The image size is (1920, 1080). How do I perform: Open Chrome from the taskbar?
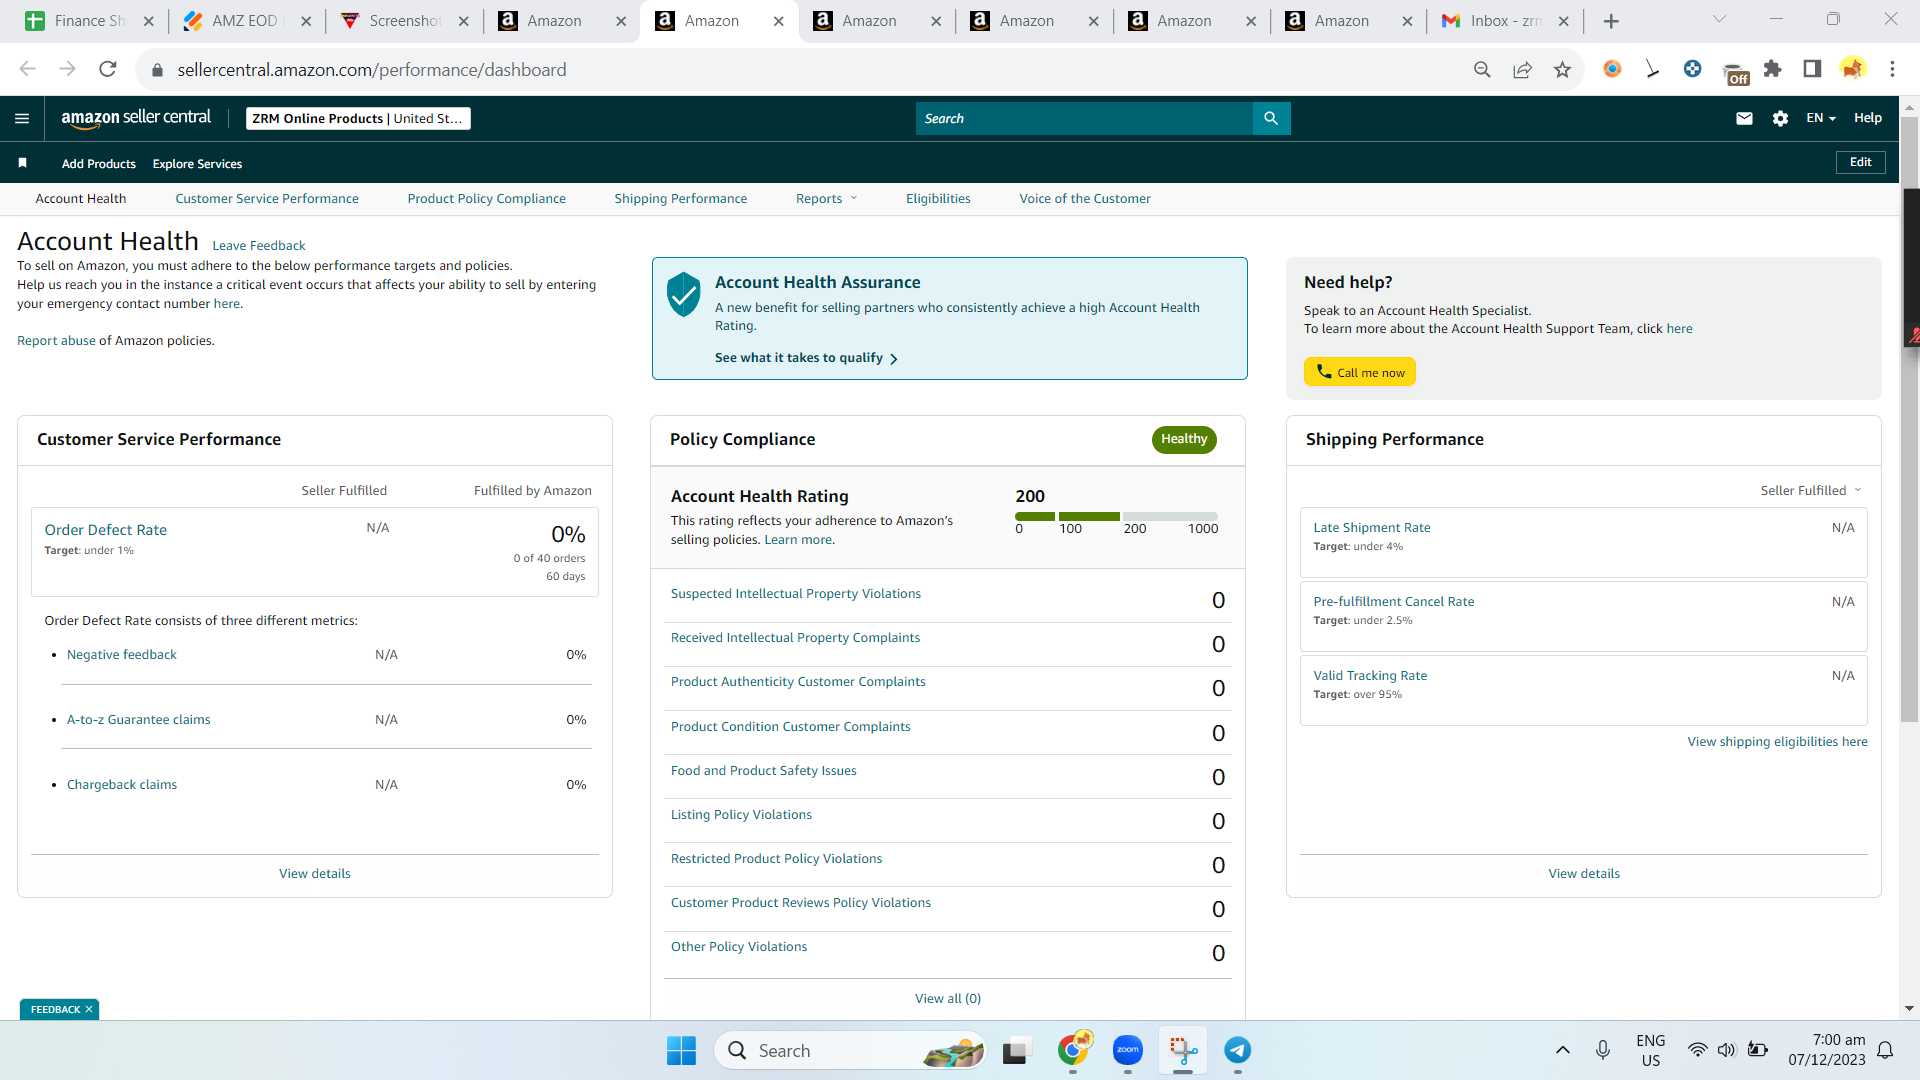coord(1074,1049)
